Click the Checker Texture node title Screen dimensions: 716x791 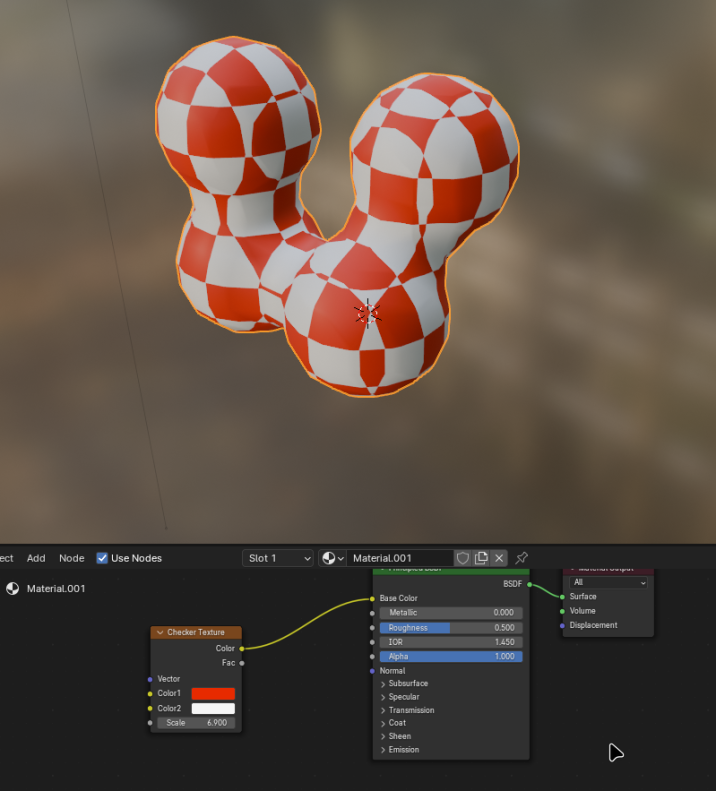click(196, 632)
